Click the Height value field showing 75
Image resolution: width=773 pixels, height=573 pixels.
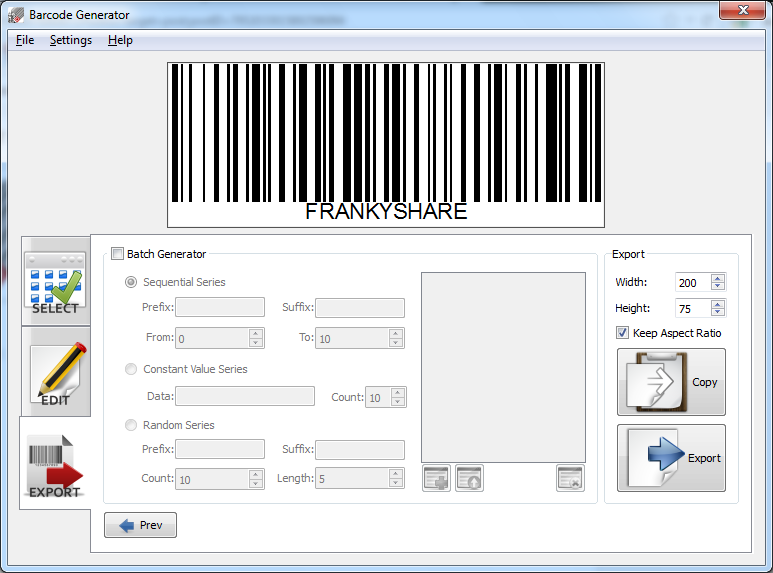[693, 309]
